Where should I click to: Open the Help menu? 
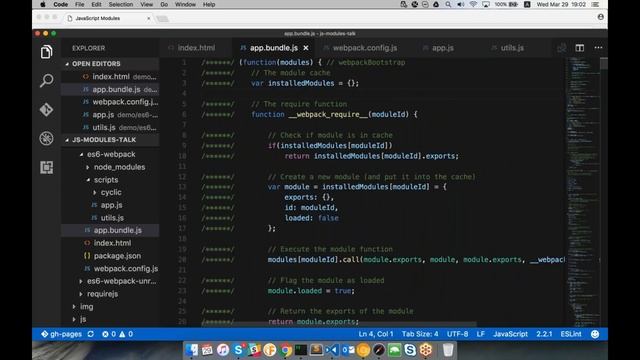tap(209, 4)
